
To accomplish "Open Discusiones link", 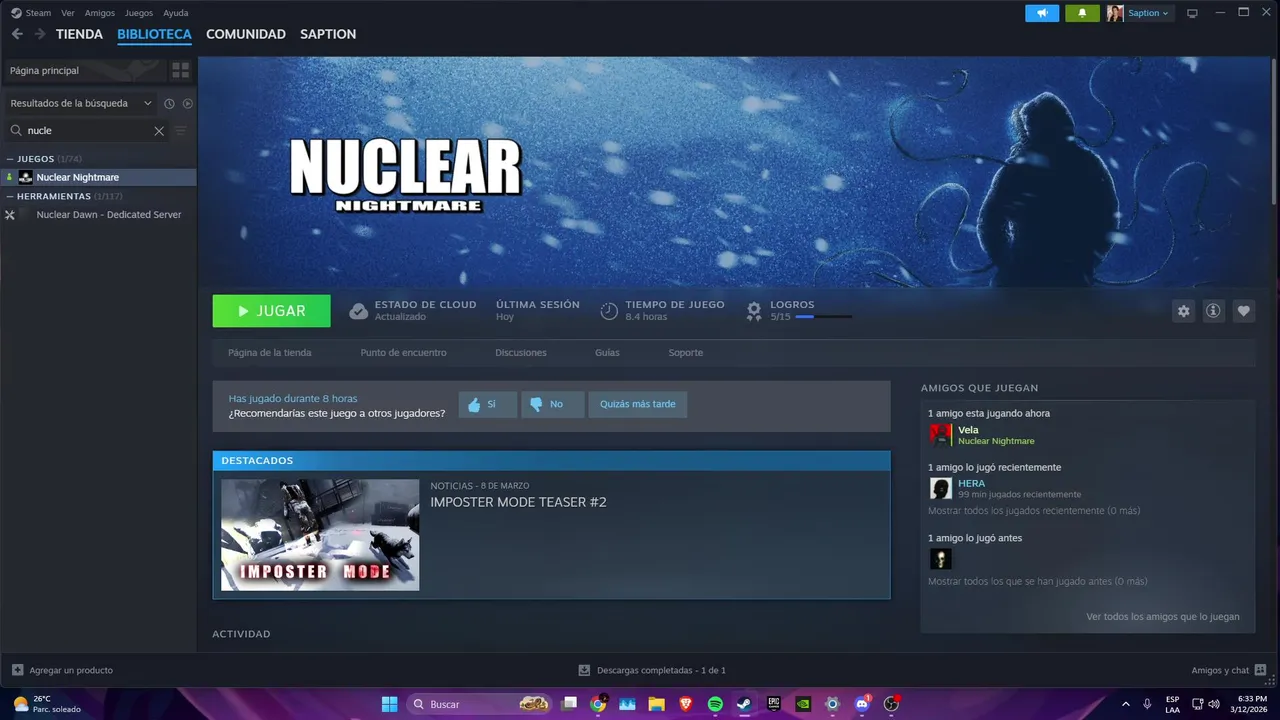I will pyautogui.click(x=521, y=352).
